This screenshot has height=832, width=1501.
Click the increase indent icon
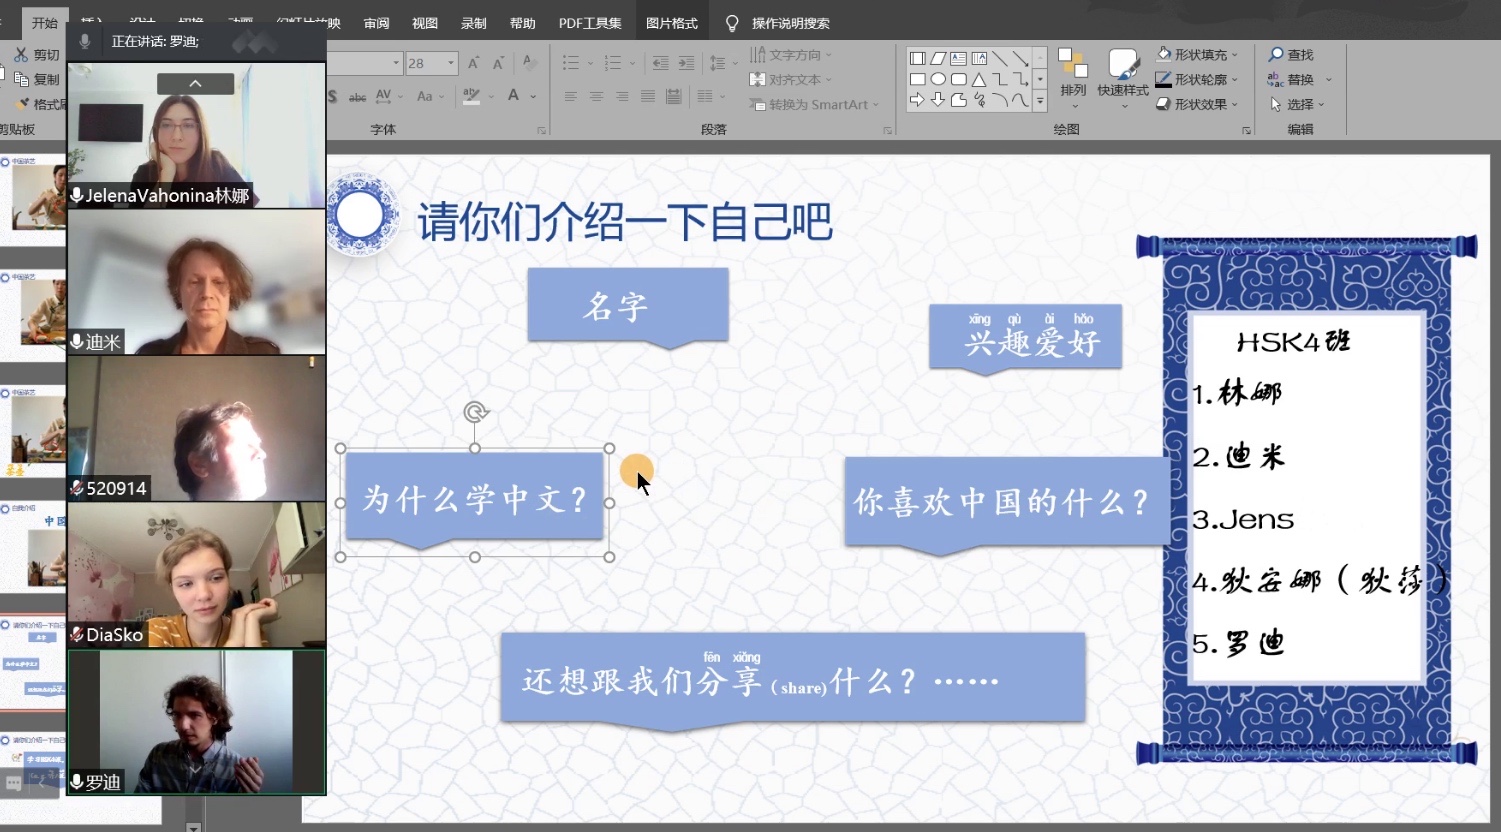[x=686, y=63]
